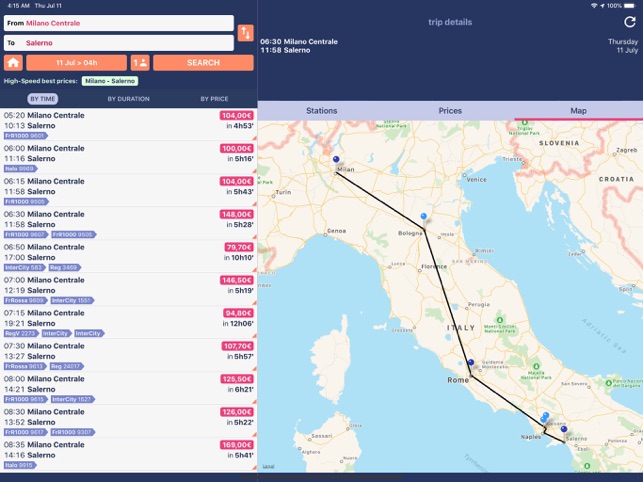Edit the To station field
643x482 pixels.
pyautogui.click(x=119, y=43)
